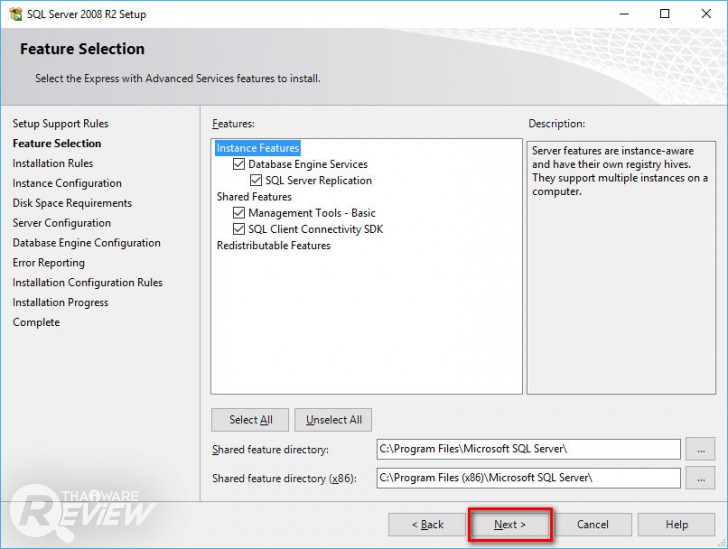Click the Database Engine Configuration step
The image size is (728, 549).
86,243
